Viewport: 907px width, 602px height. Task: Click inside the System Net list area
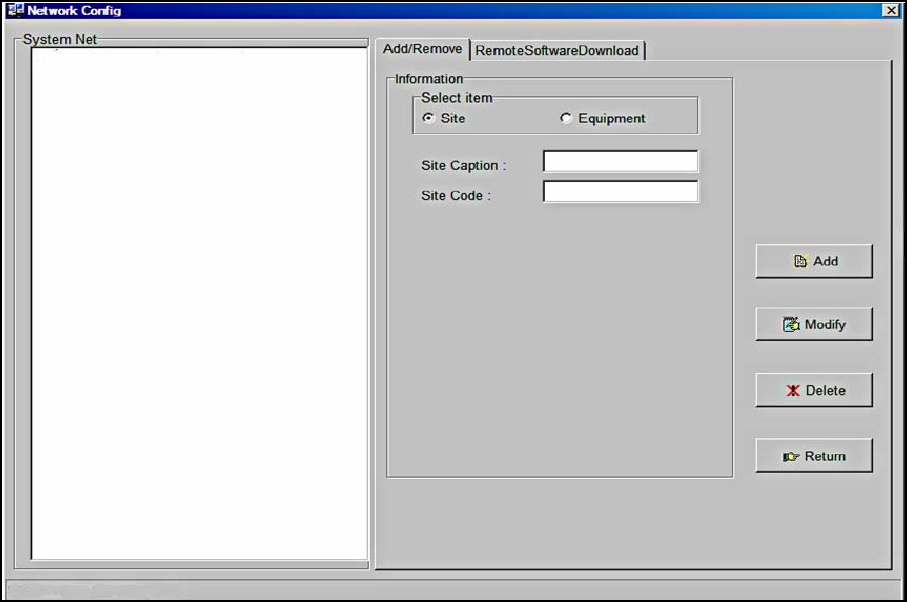[200, 304]
